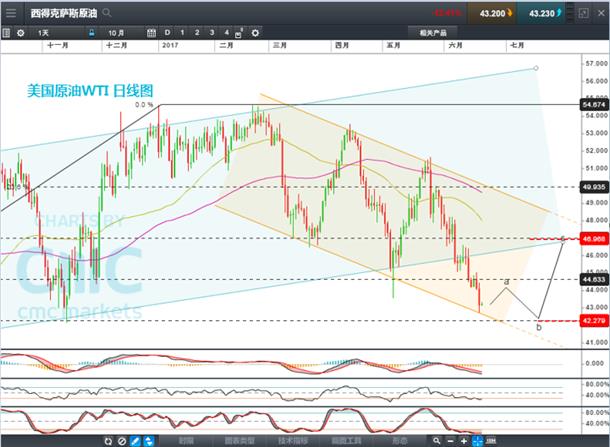Open the calendar date picker icon
The height and width of the screenshot is (447, 610).
click(151, 33)
